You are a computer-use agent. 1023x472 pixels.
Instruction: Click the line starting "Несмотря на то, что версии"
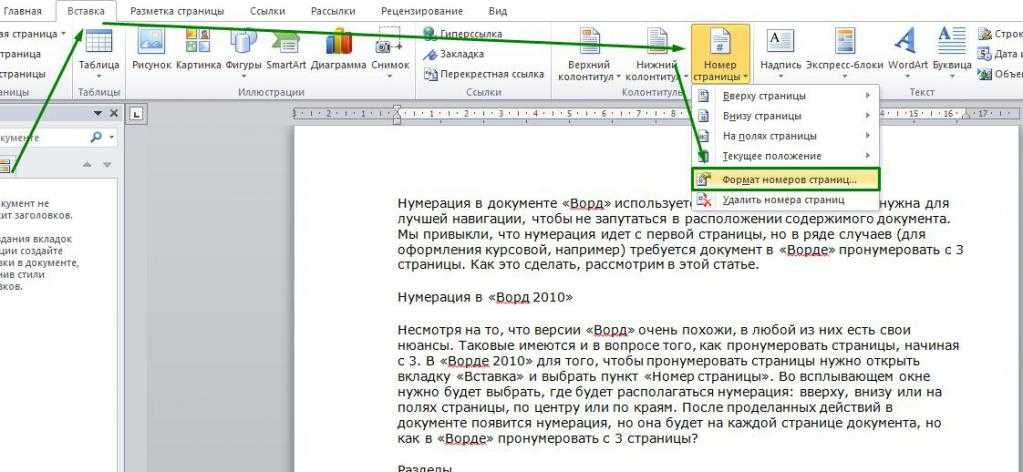(654, 330)
